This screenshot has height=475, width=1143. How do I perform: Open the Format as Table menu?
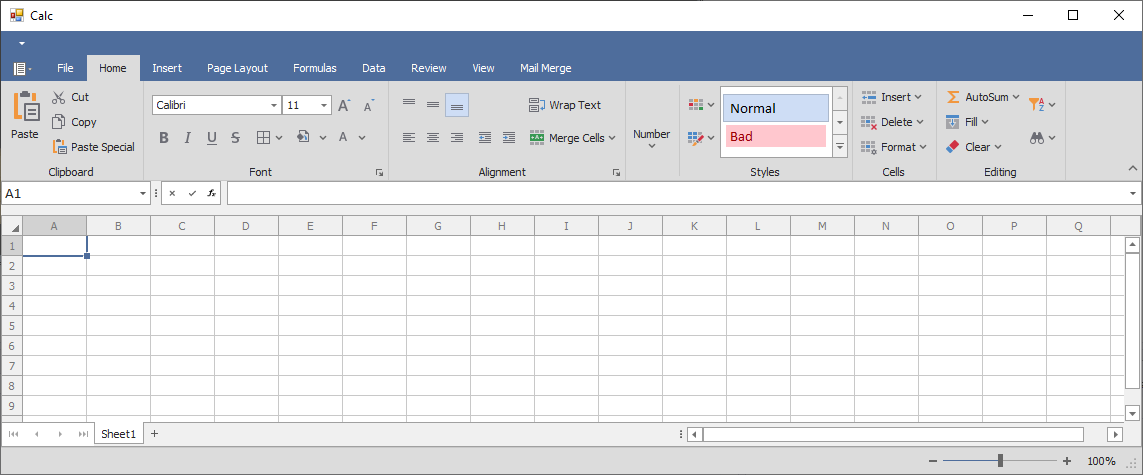coord(701,138)
